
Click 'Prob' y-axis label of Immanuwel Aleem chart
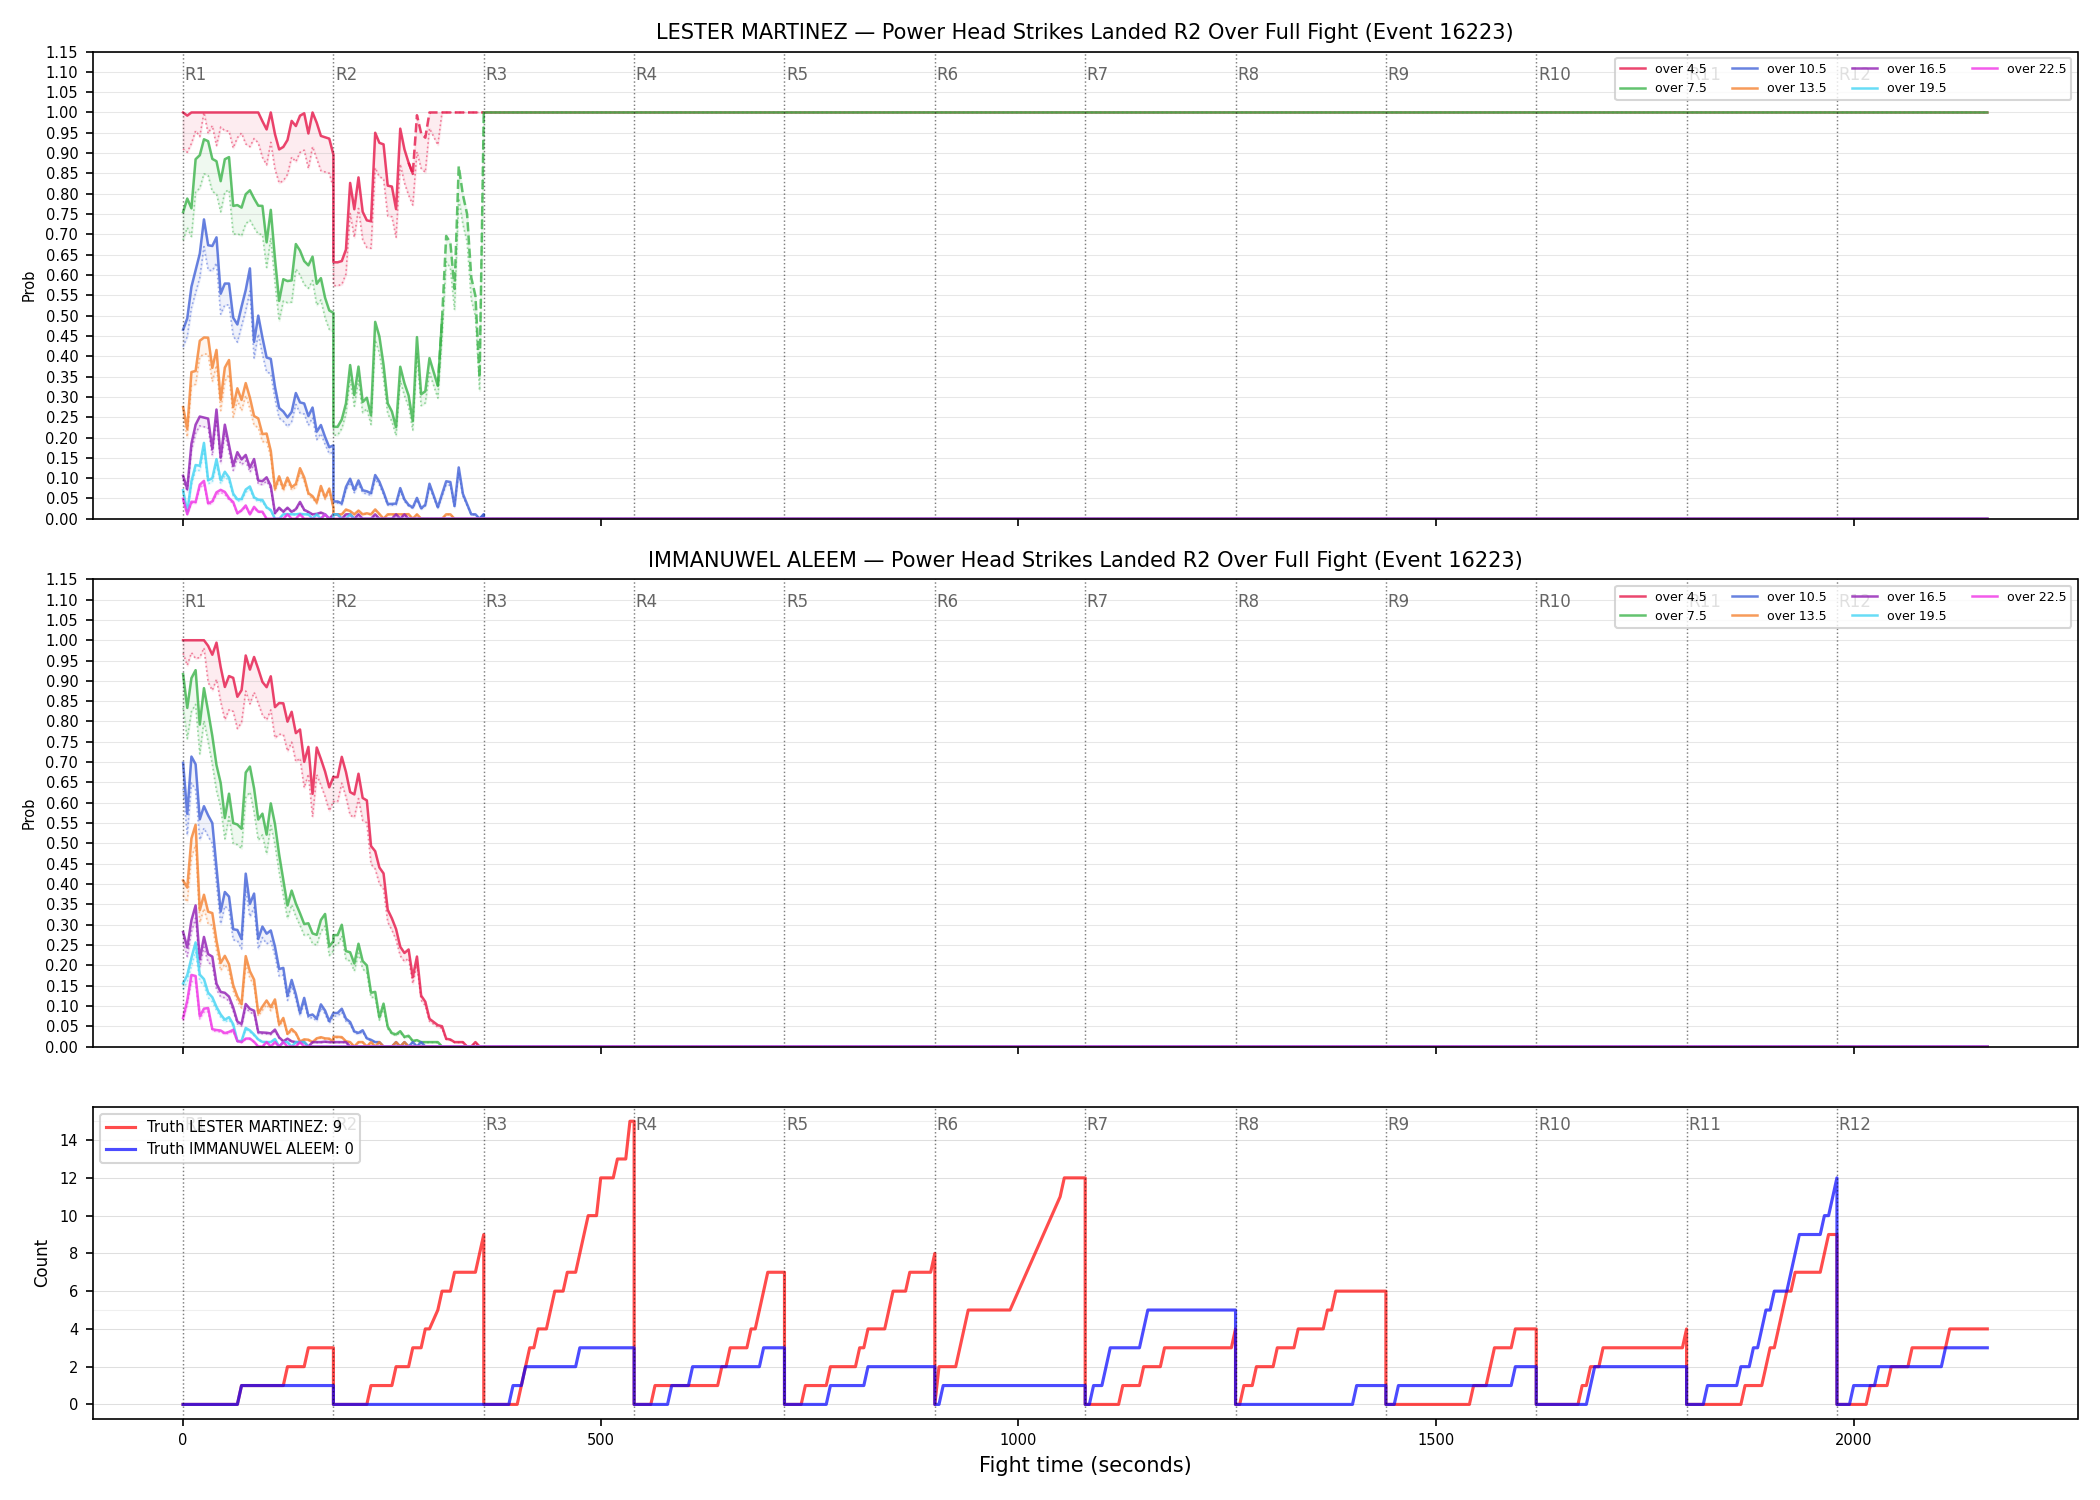coord(28,814)
